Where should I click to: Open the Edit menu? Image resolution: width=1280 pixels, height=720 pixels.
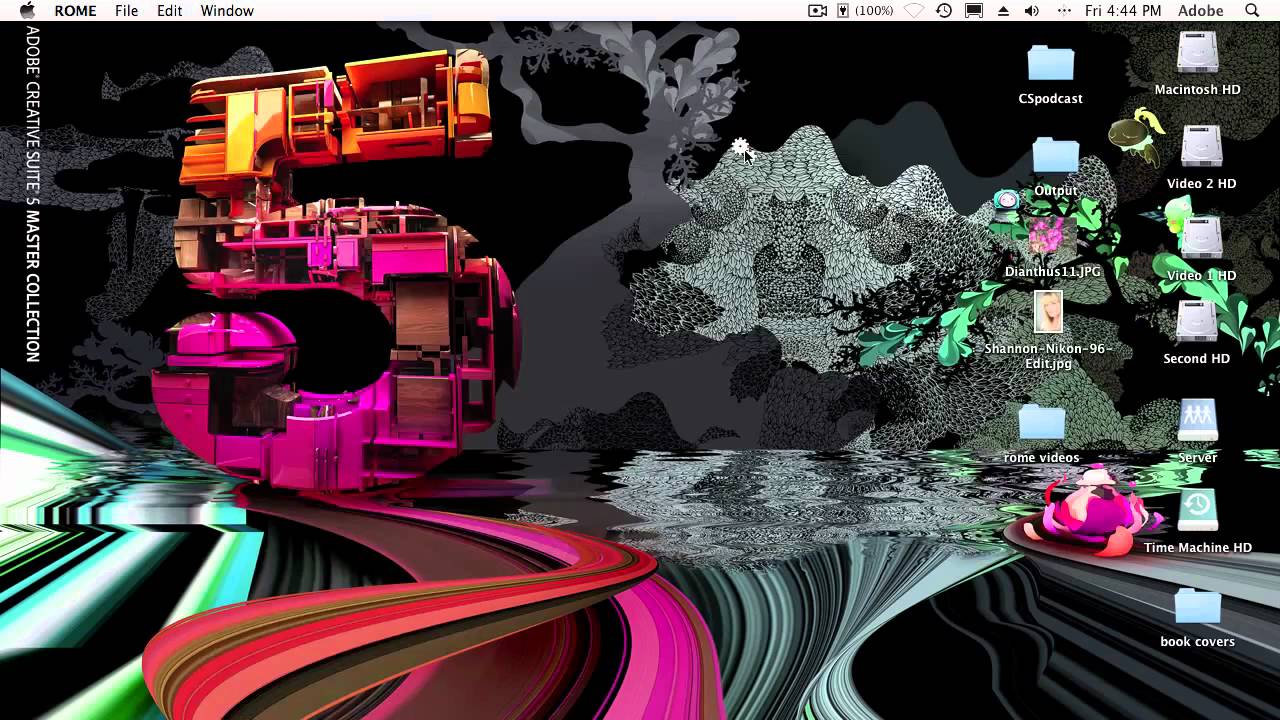[x=169, y=11]
